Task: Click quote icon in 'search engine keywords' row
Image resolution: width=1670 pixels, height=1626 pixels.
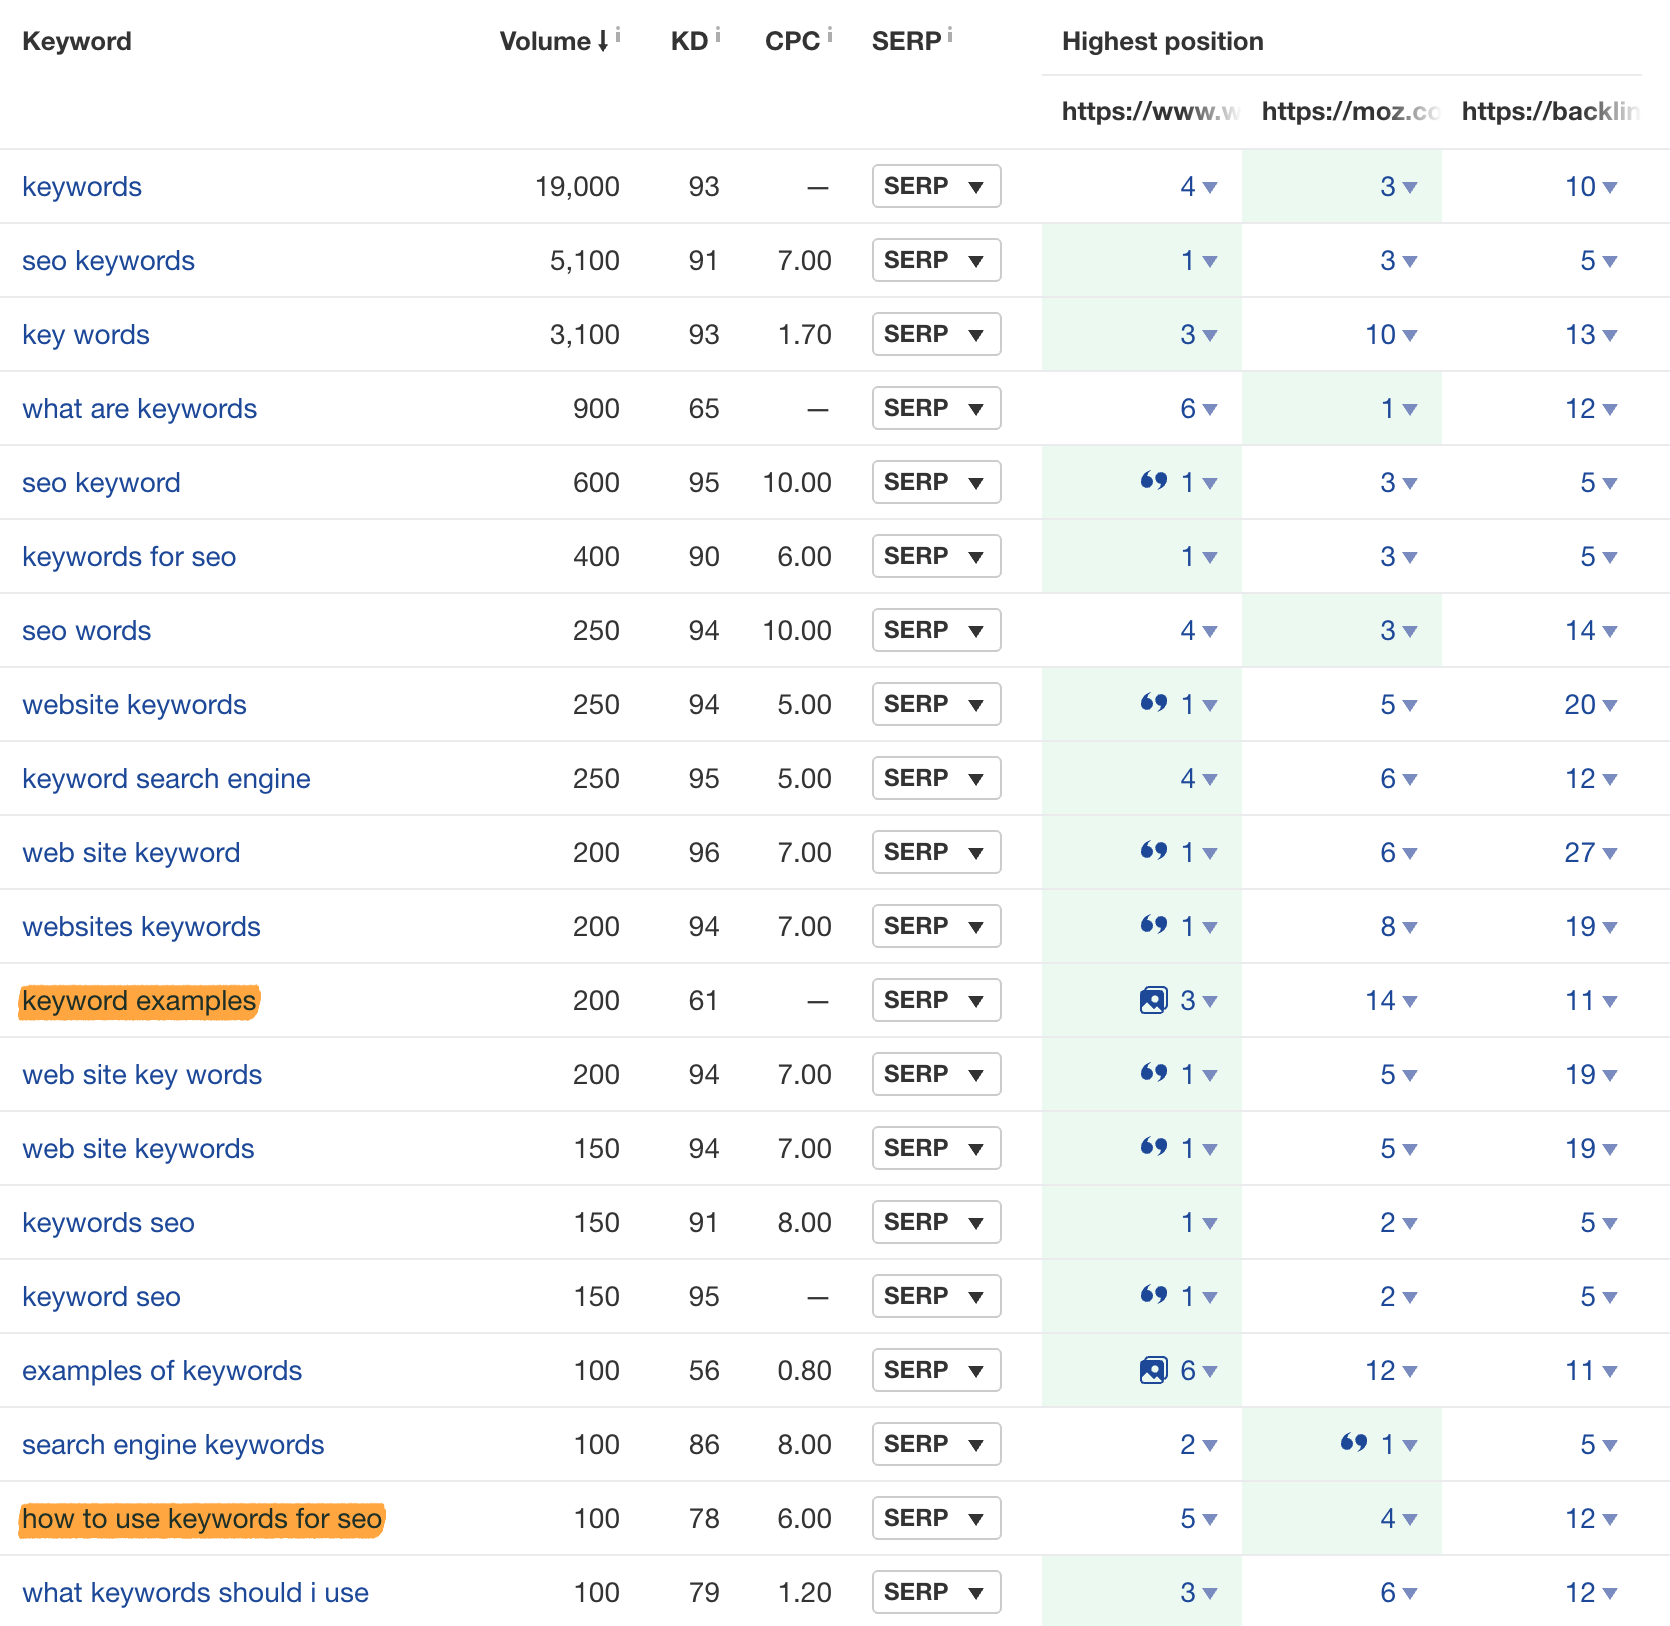Action: [x=1354, y=1443]
